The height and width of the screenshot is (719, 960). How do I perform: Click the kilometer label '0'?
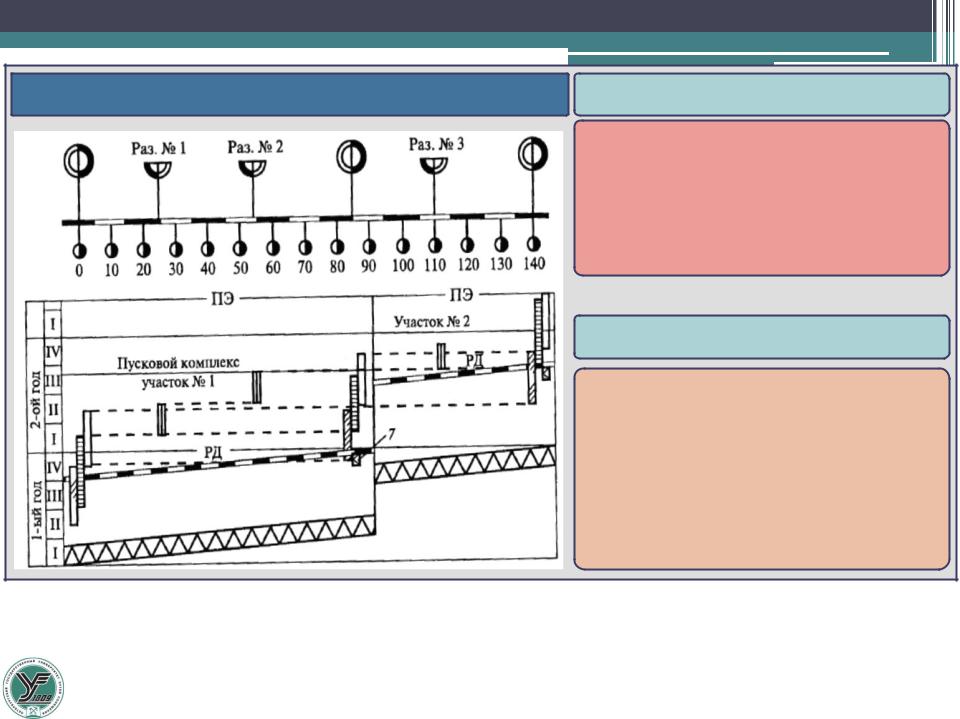79,270
